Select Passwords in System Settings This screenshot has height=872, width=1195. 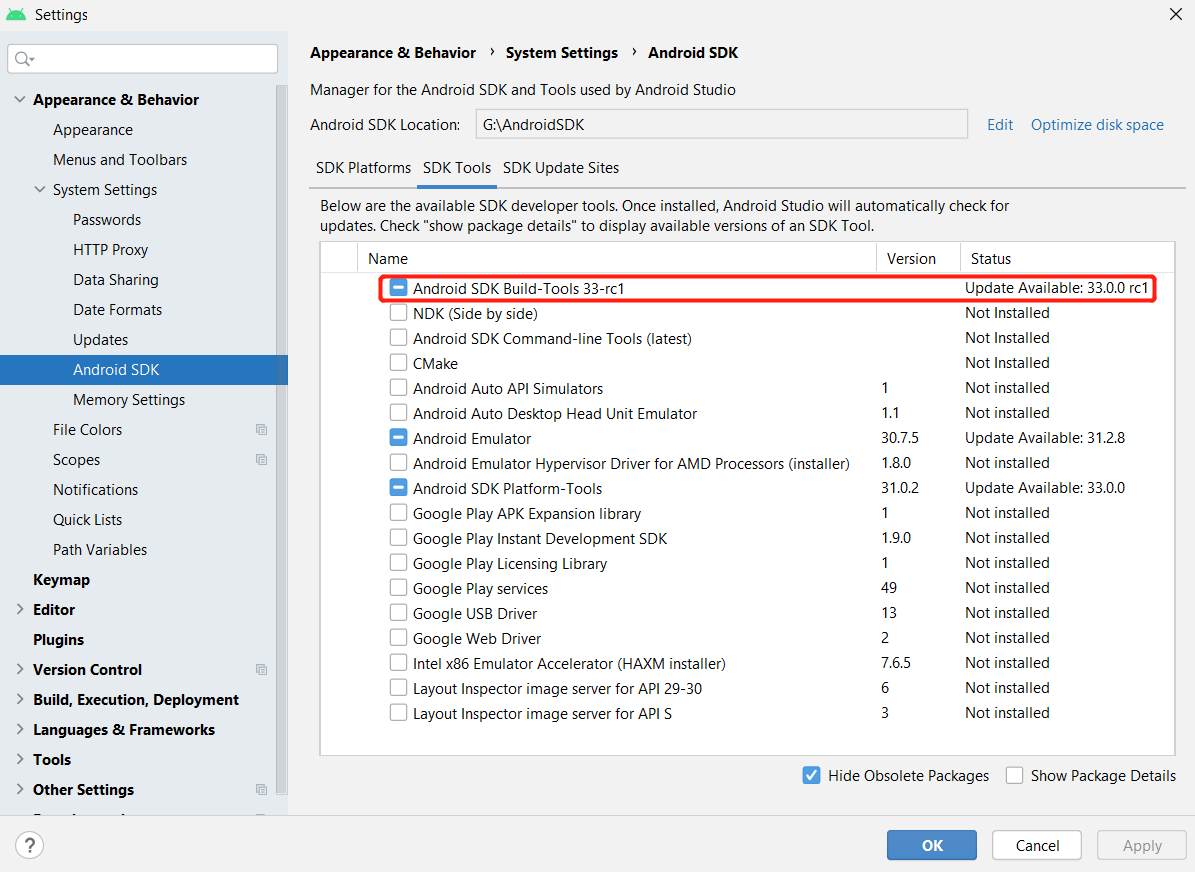[x=107, y=220]
